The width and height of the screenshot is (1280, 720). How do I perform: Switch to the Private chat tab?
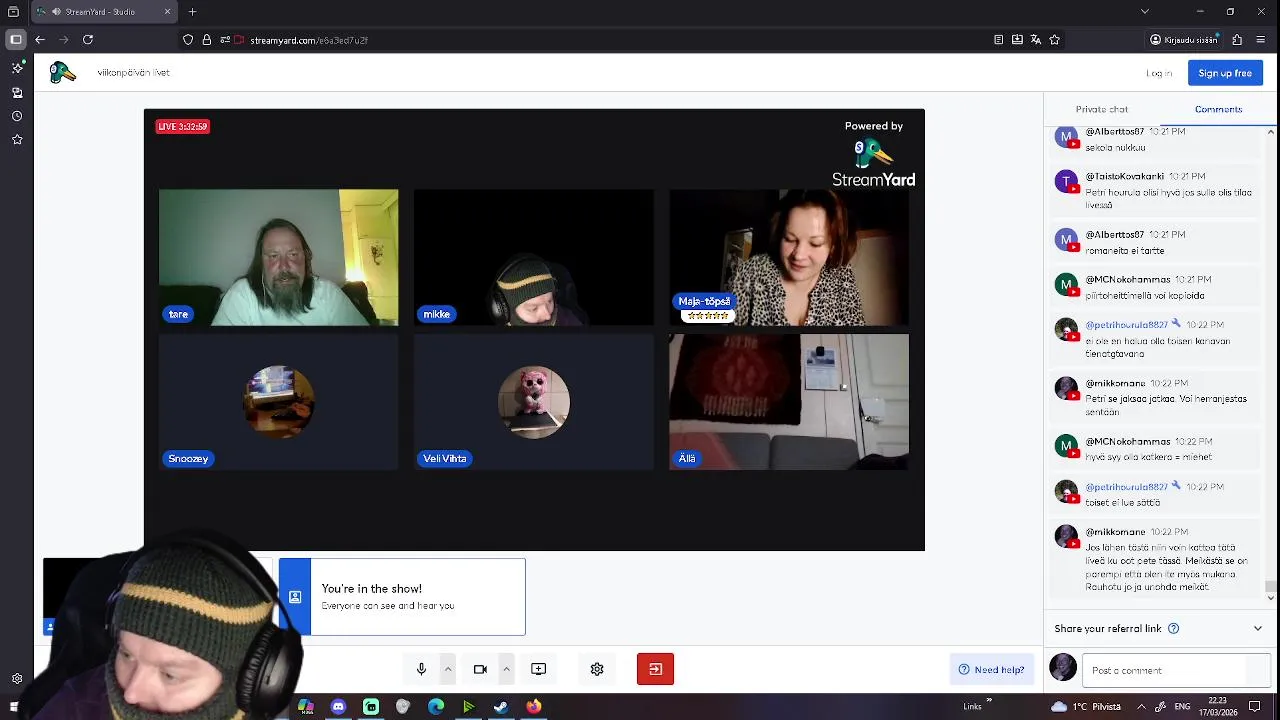(x=1101, y=109)
